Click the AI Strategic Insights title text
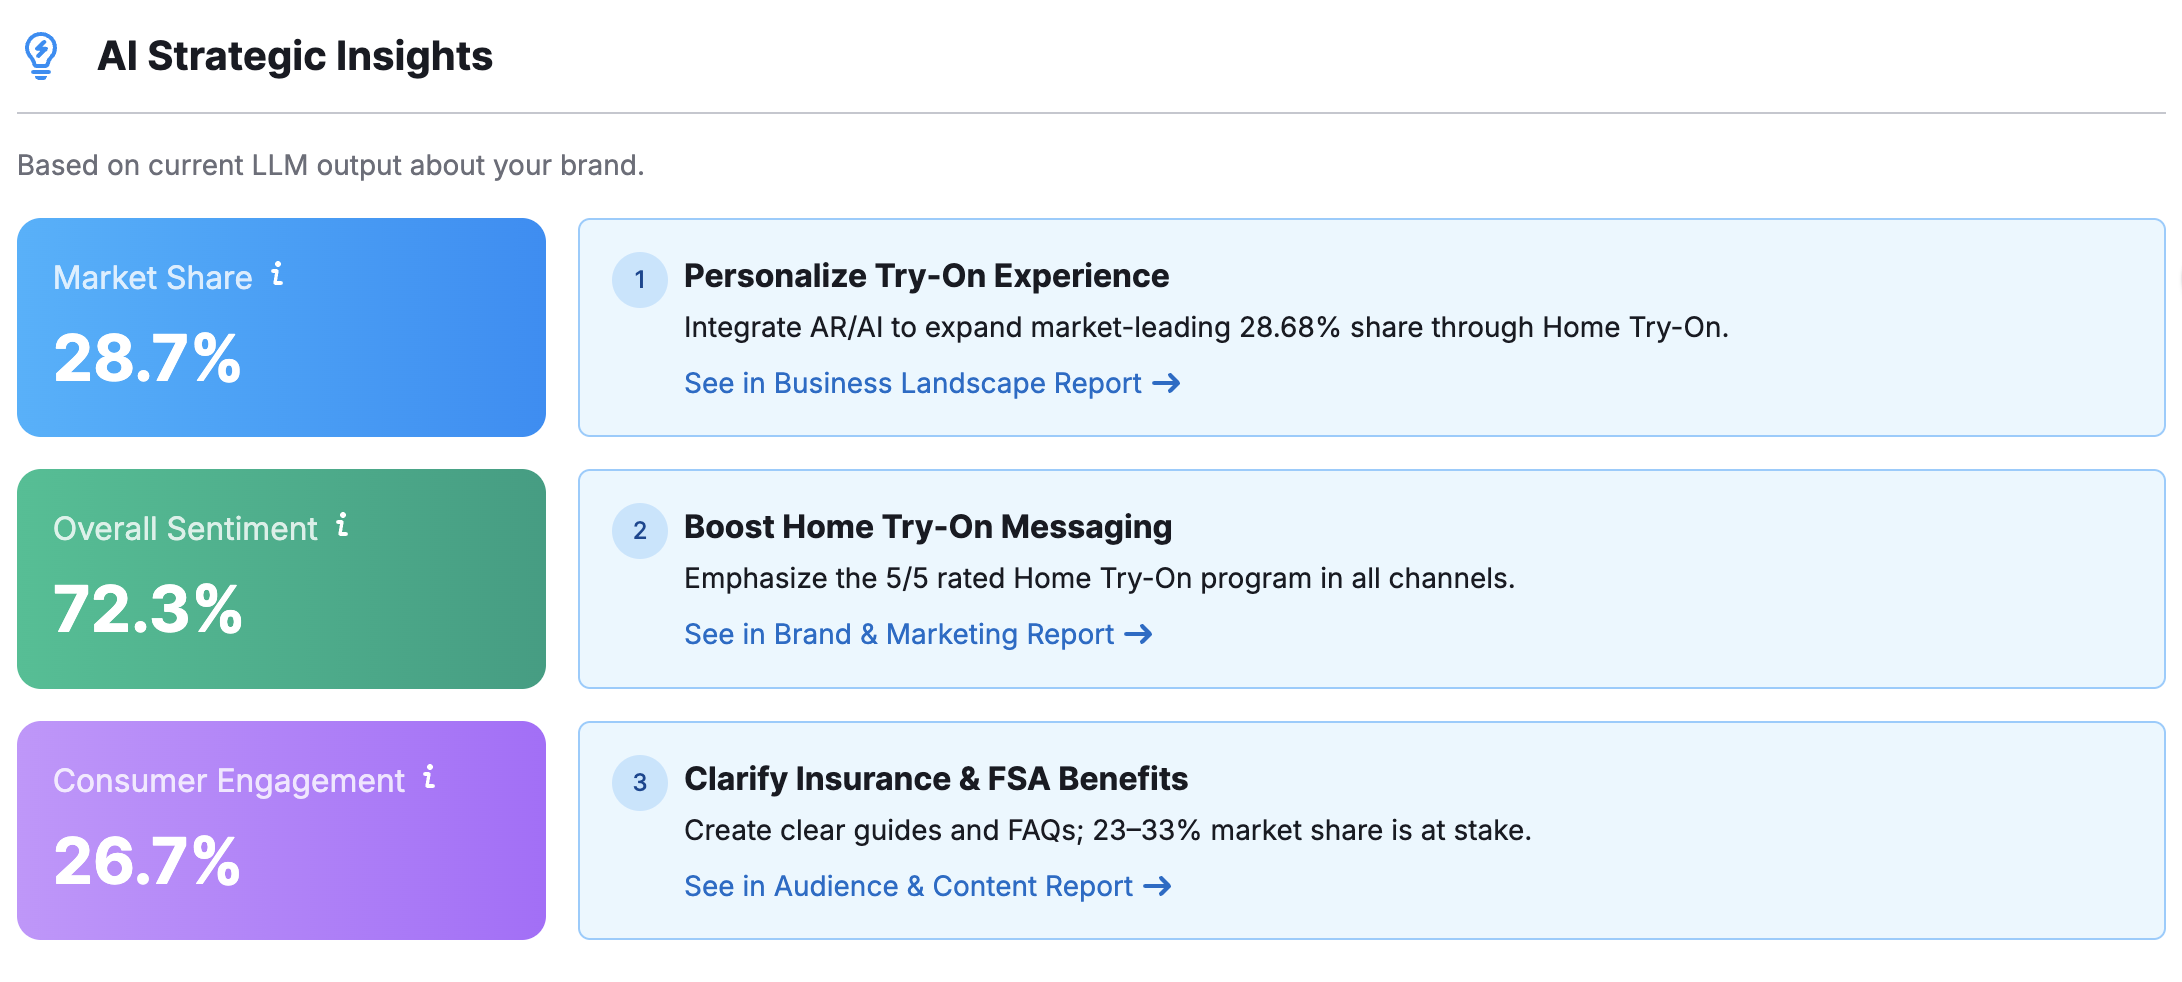Viewport: 2182px width, 982px height. 295,57
